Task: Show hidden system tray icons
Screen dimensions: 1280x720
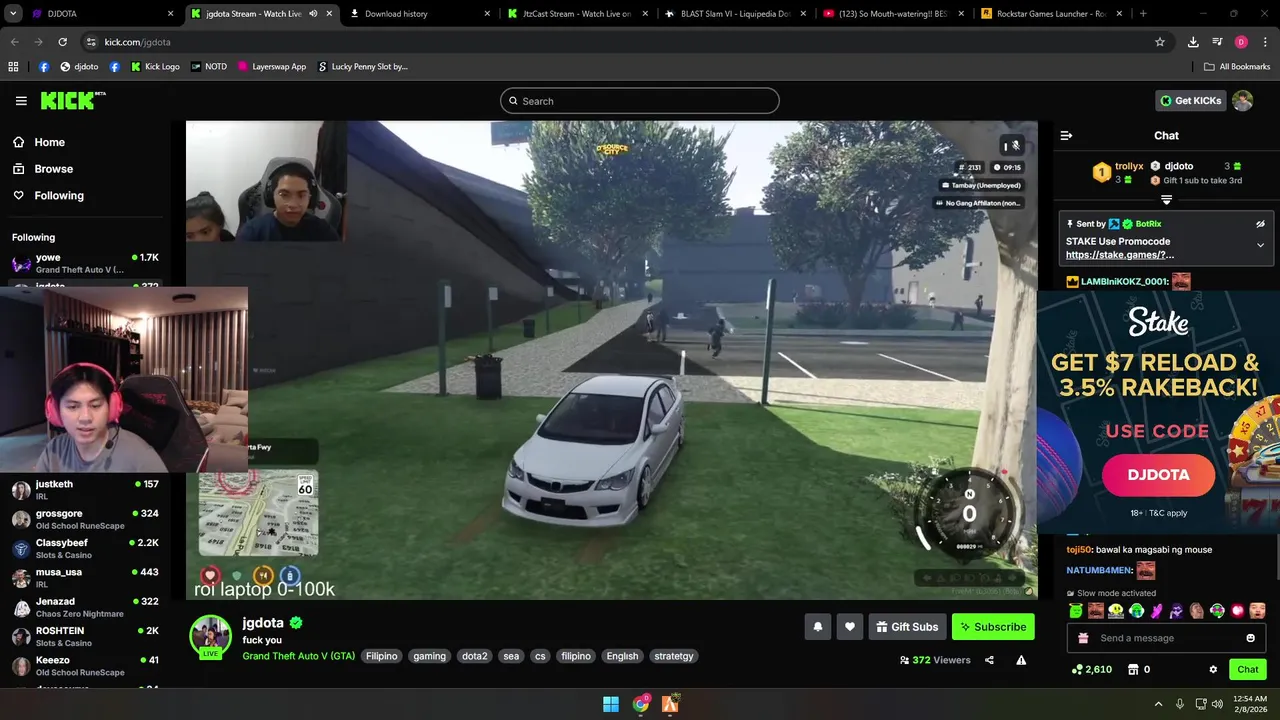Action: (1158, 704)
